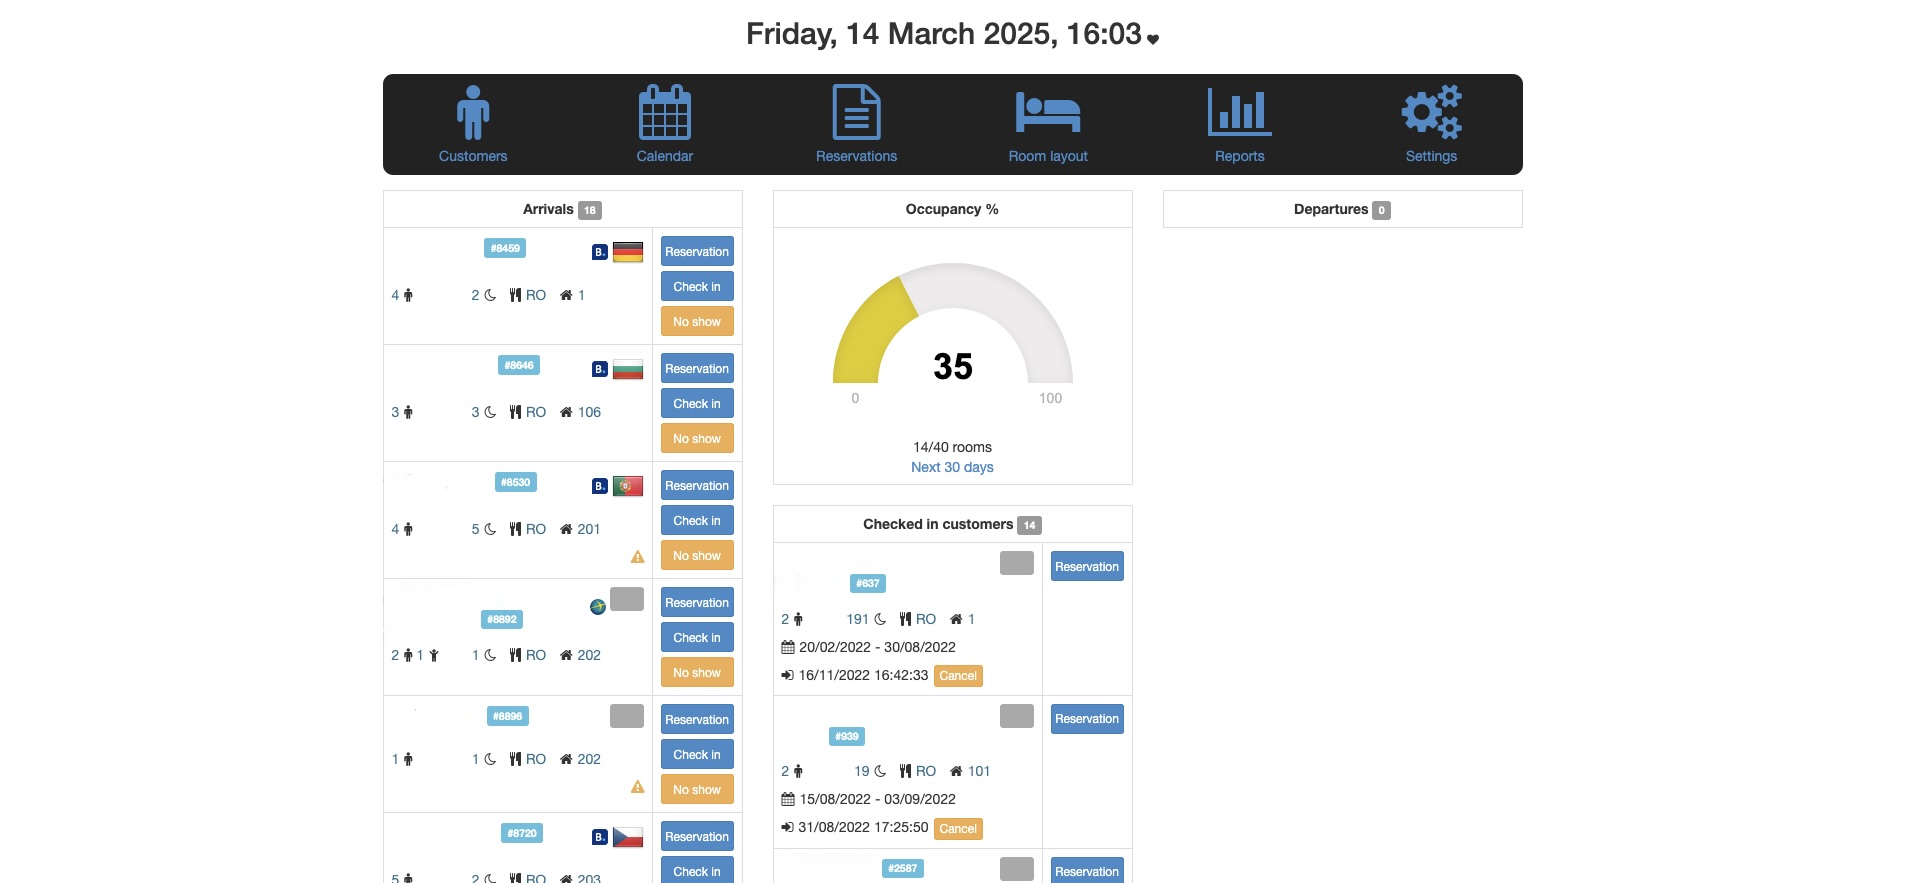
Task: Check in reservation #8459
Action: tap(697, 287)
